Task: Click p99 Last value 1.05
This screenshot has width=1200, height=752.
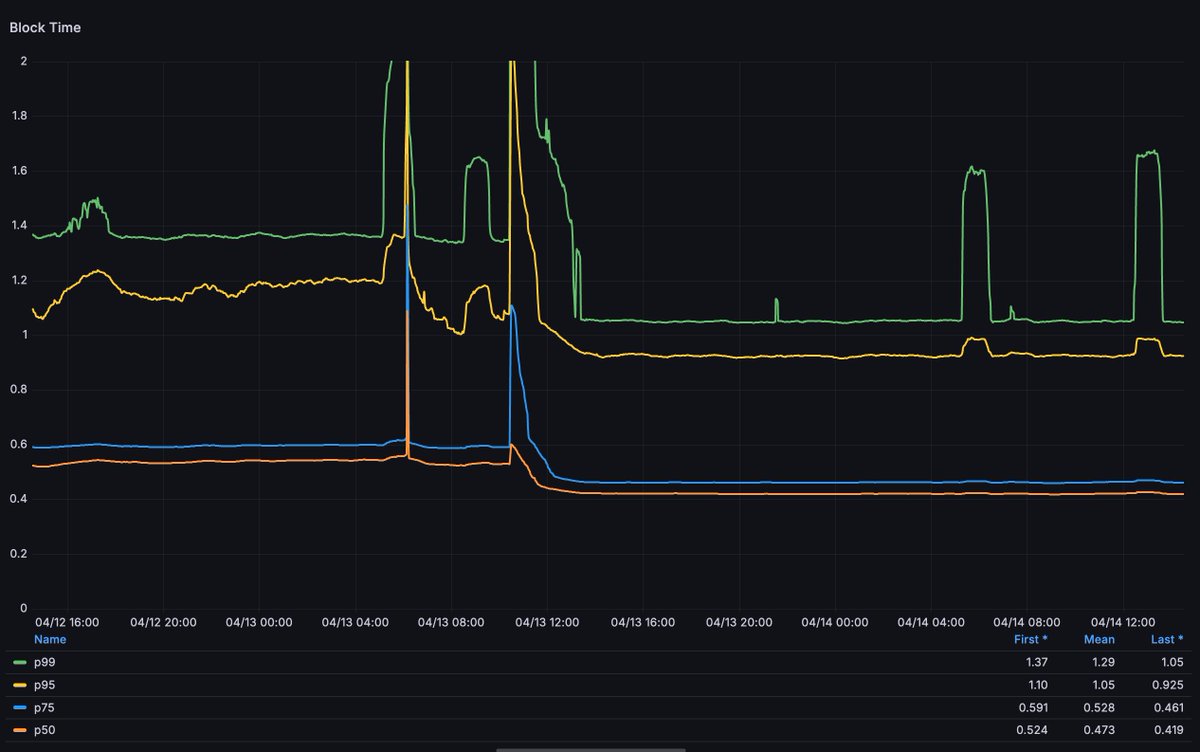Action: click(1171, 662)
